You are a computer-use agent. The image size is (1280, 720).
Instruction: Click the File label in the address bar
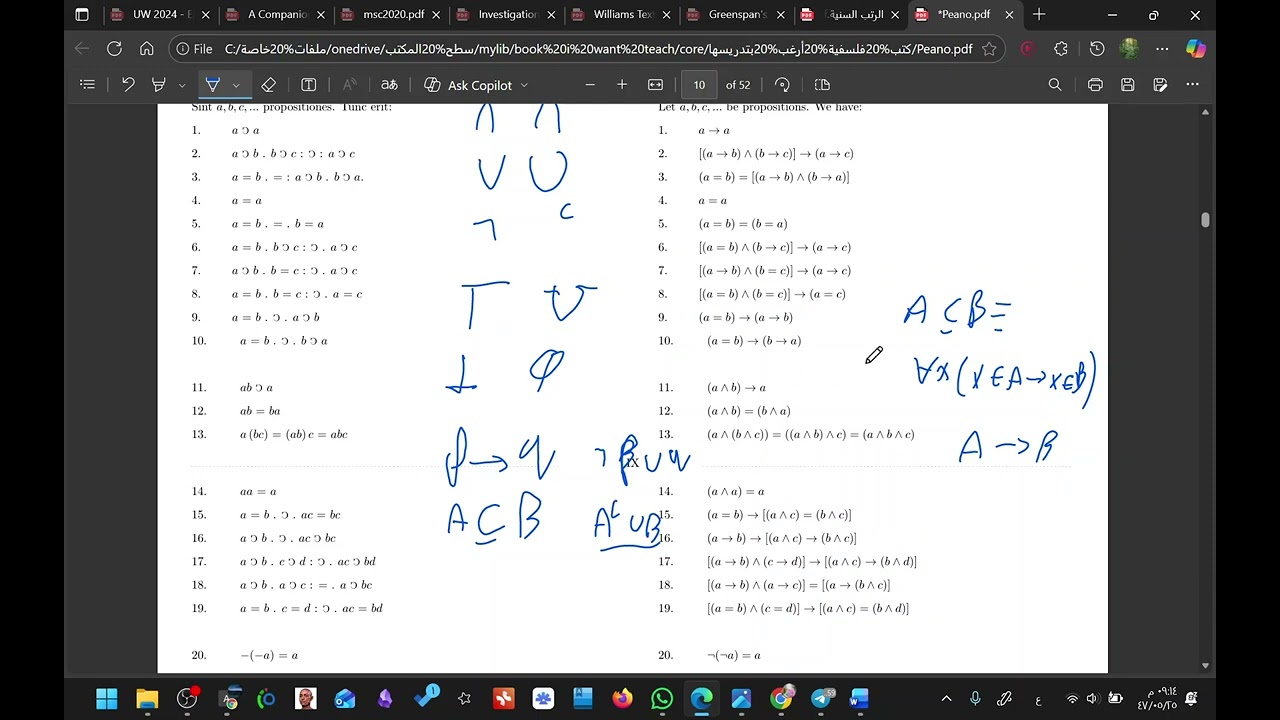coord(203,49)
